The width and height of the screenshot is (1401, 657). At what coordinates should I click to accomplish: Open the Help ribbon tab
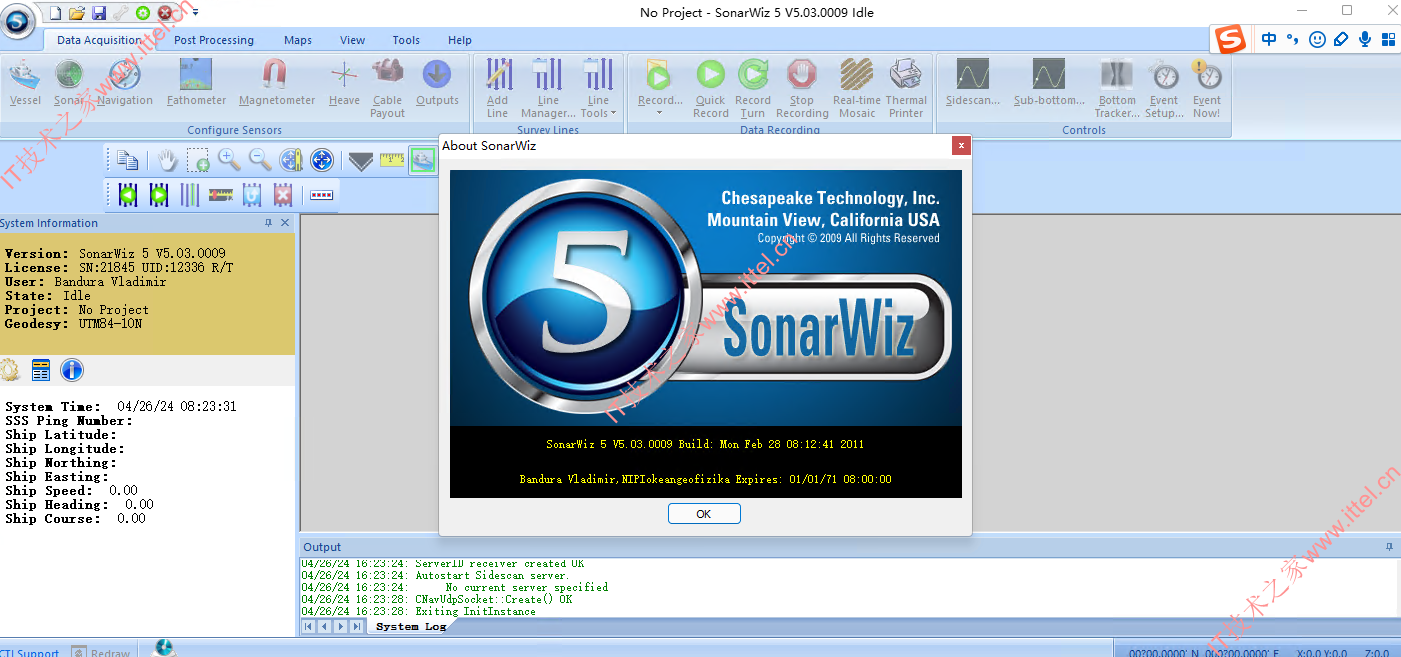[x=460, y=40]
